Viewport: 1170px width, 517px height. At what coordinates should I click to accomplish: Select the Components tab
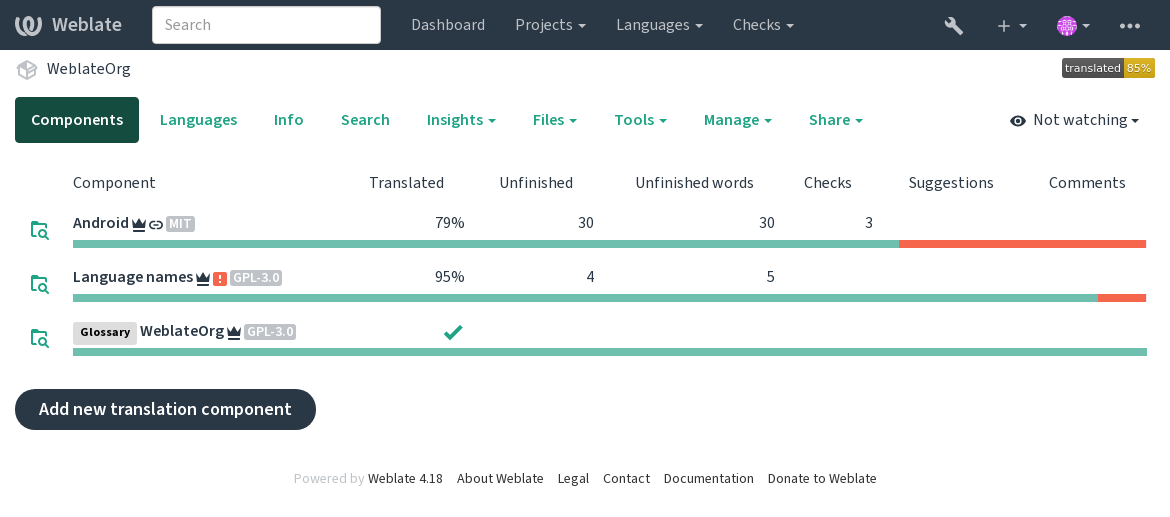(77, 120)
